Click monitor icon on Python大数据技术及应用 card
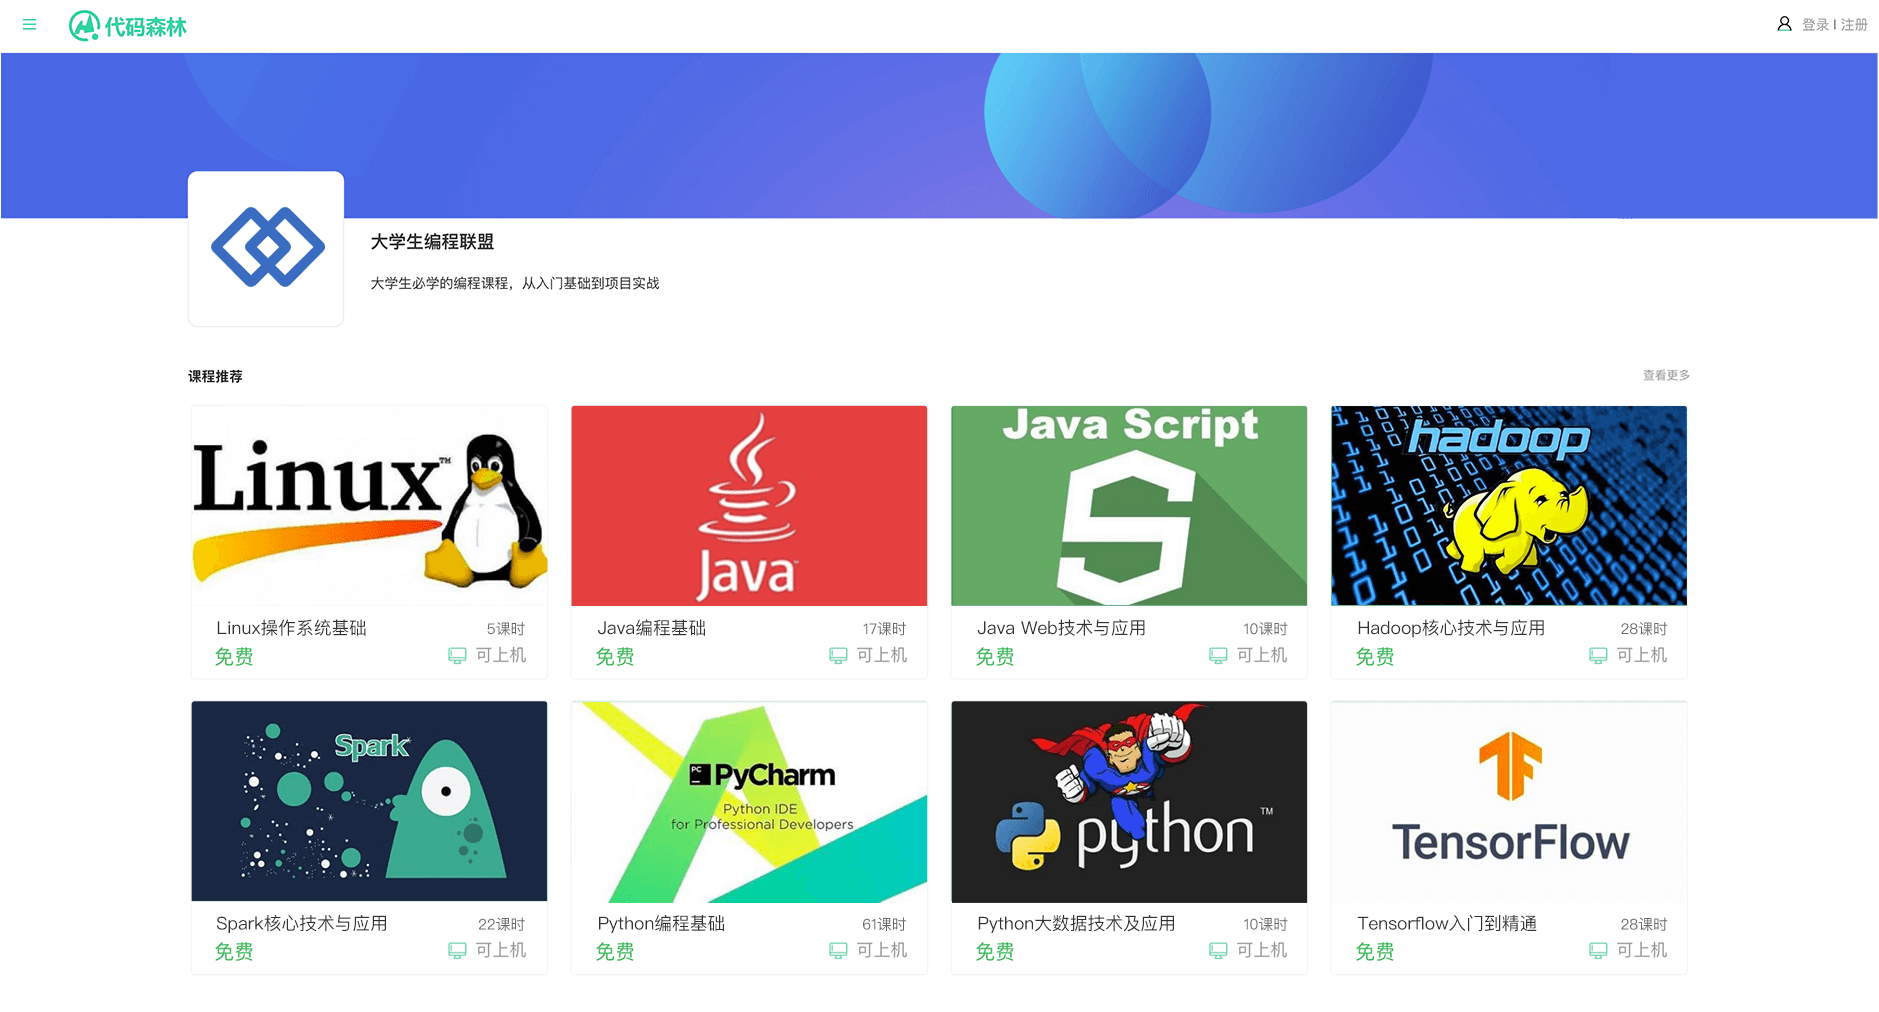Image resolution: width=1879 pixels, height=1012 pixels. click(1218, 951)
